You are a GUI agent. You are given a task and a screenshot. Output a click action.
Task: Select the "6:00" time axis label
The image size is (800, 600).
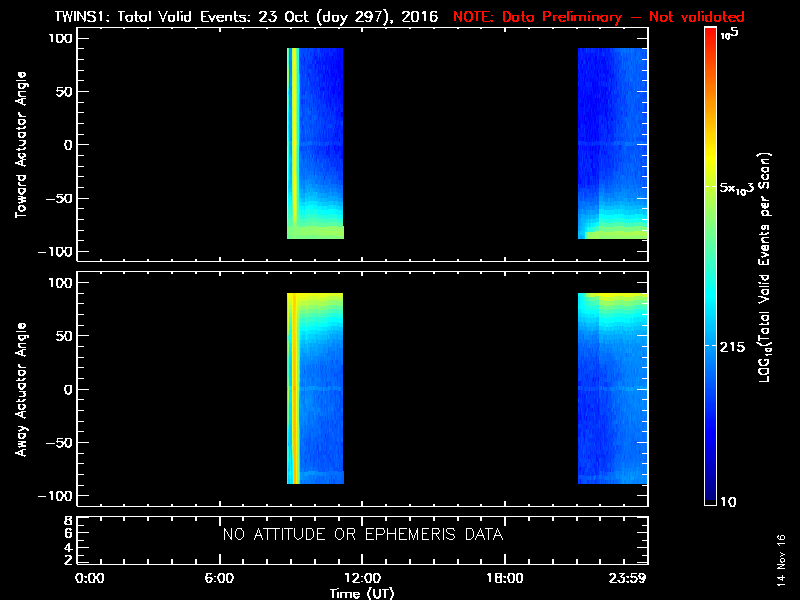219,578
